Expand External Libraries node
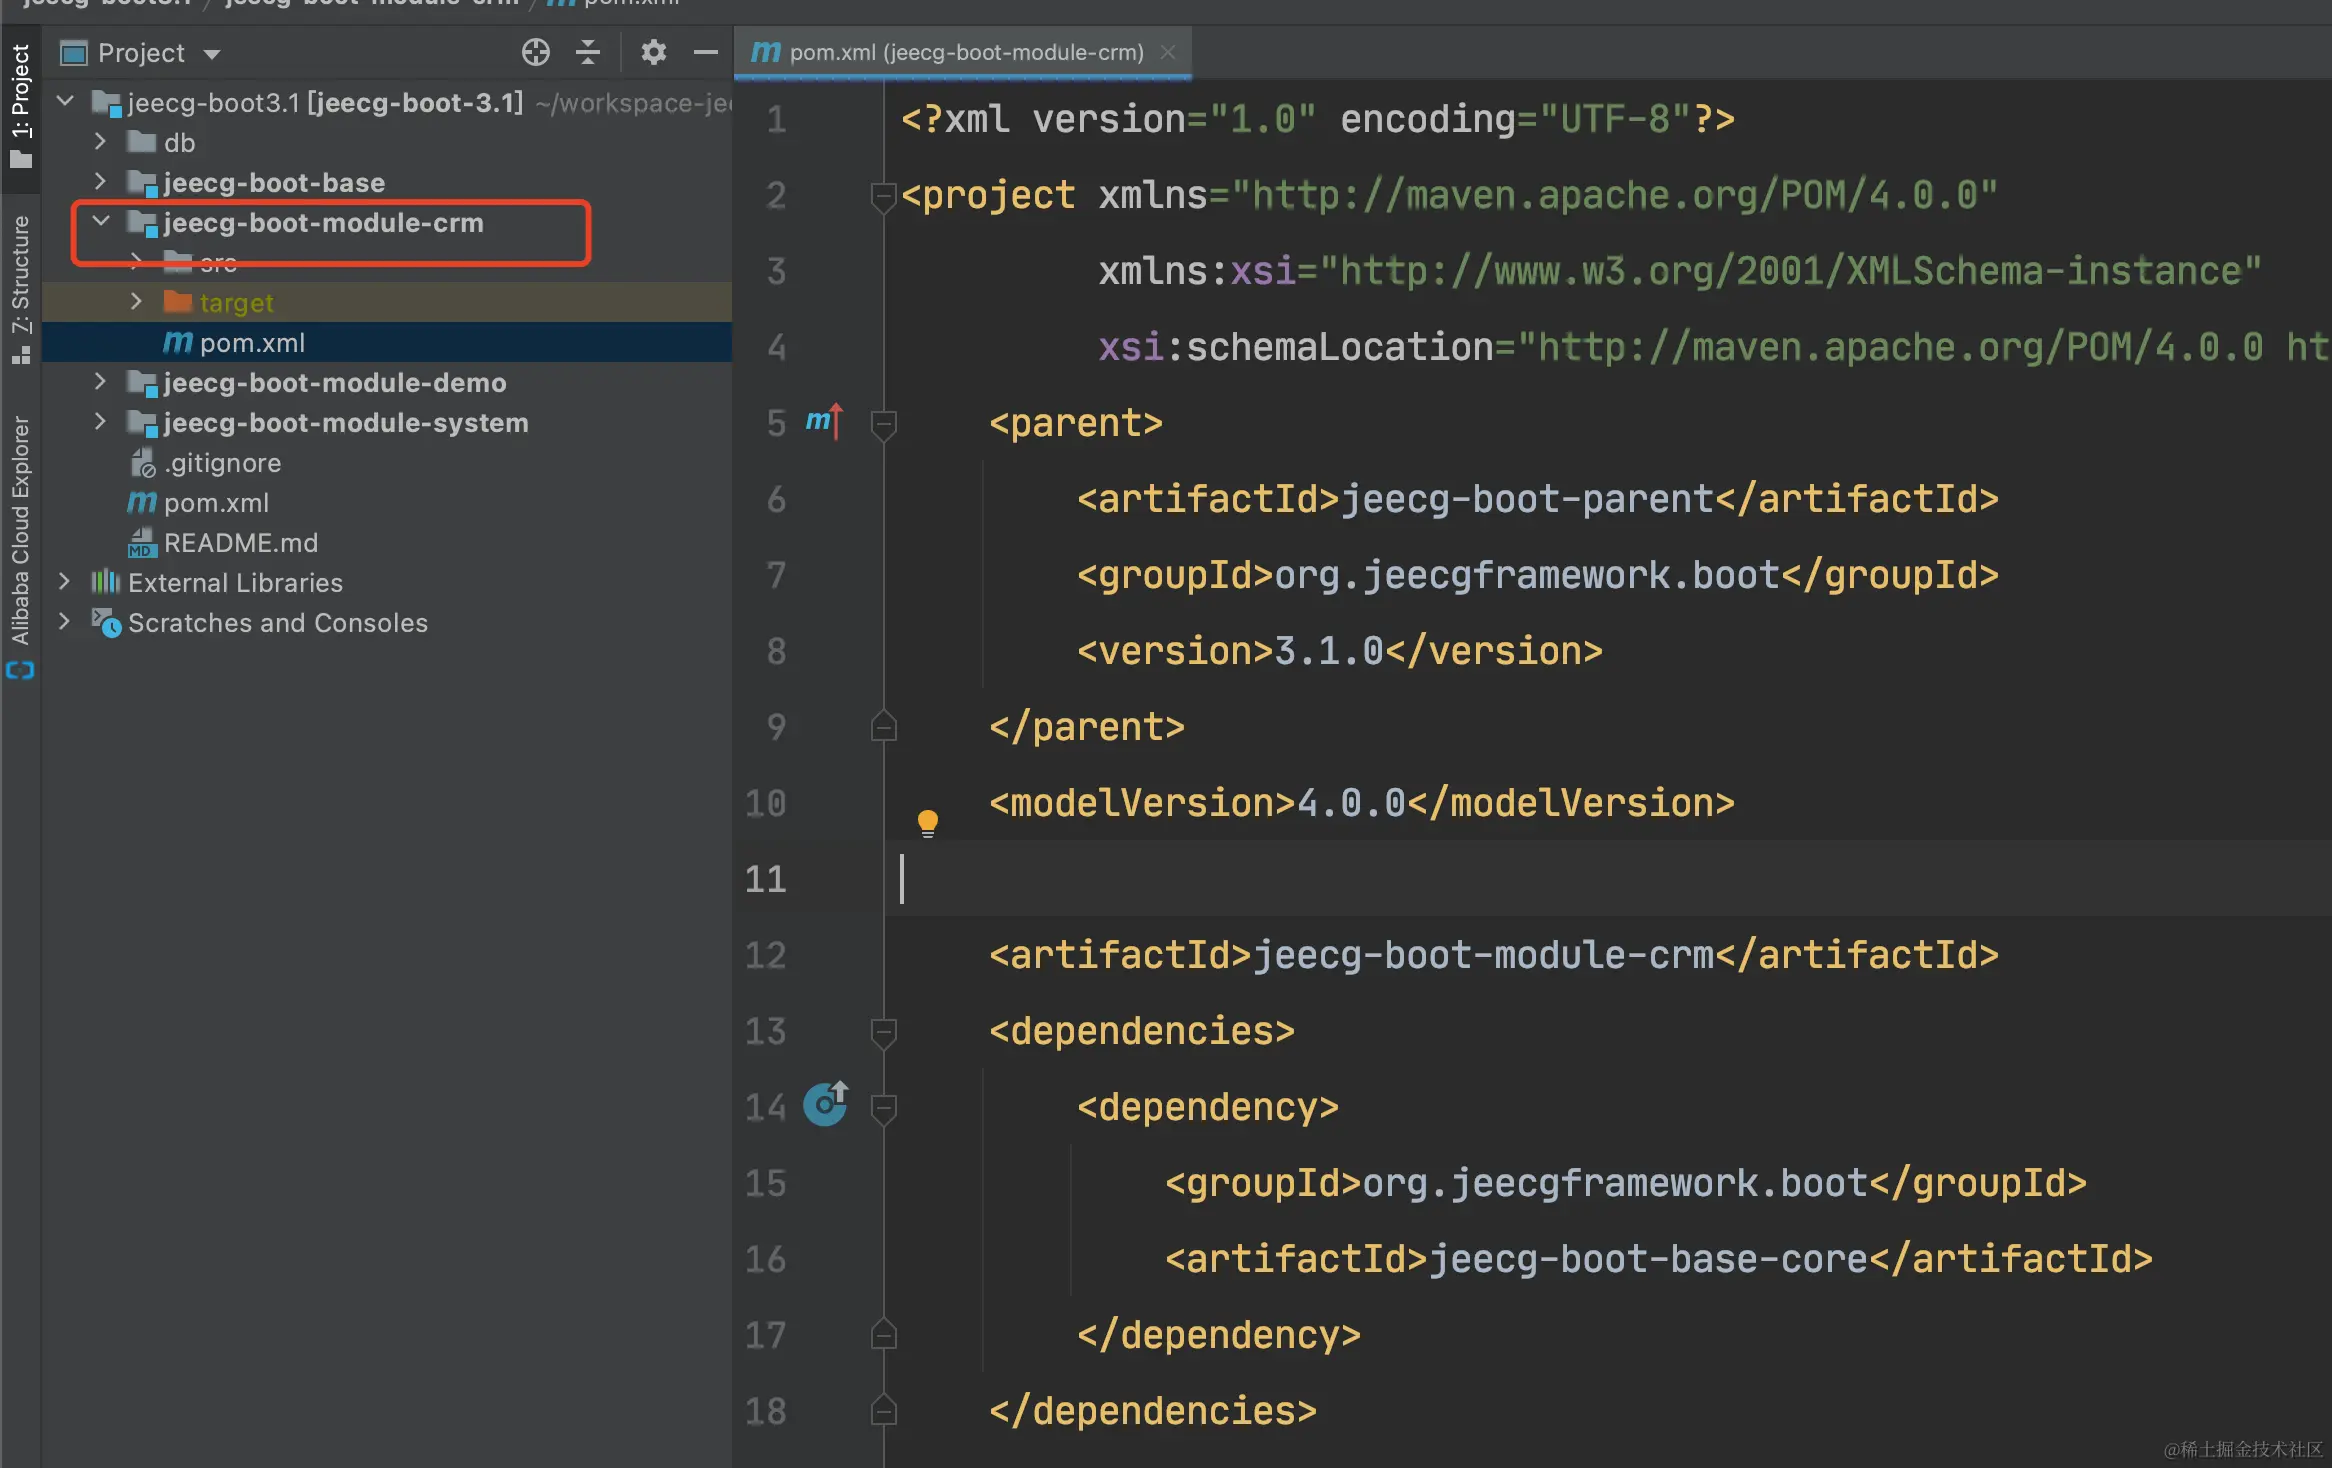This screenshot has height=1468, width=2332. (x=65, y=582)
